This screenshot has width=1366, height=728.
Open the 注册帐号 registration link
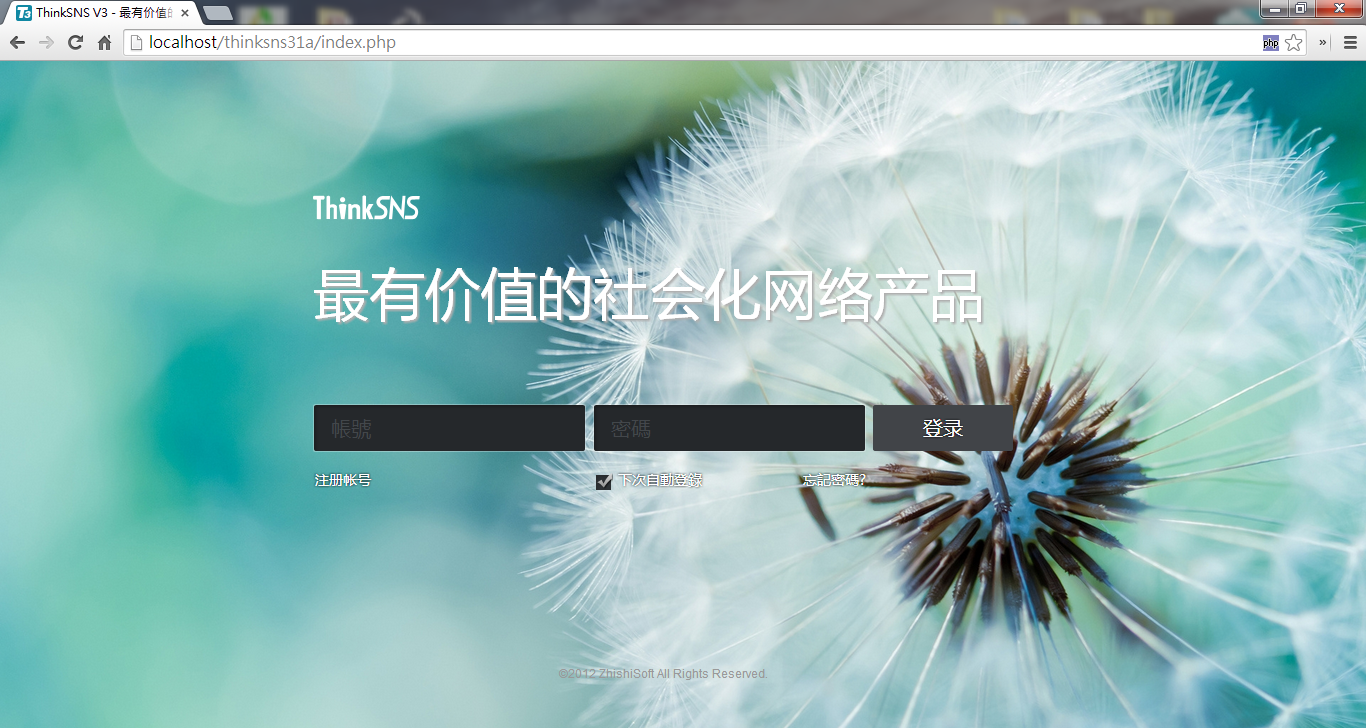coord(343,480)
